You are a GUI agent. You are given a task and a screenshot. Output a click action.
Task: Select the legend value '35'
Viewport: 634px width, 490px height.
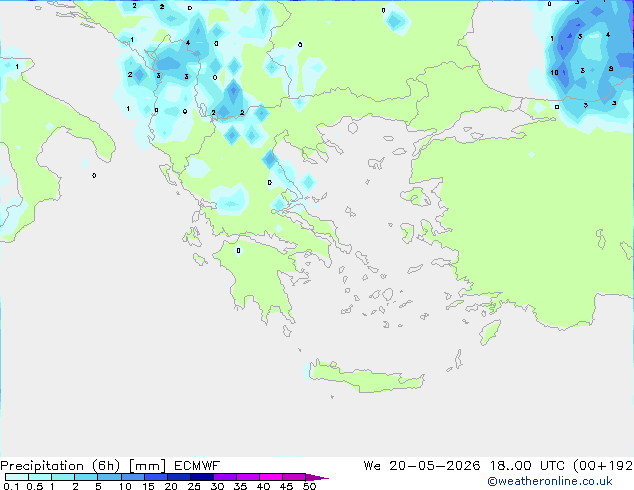coord(240,486)
